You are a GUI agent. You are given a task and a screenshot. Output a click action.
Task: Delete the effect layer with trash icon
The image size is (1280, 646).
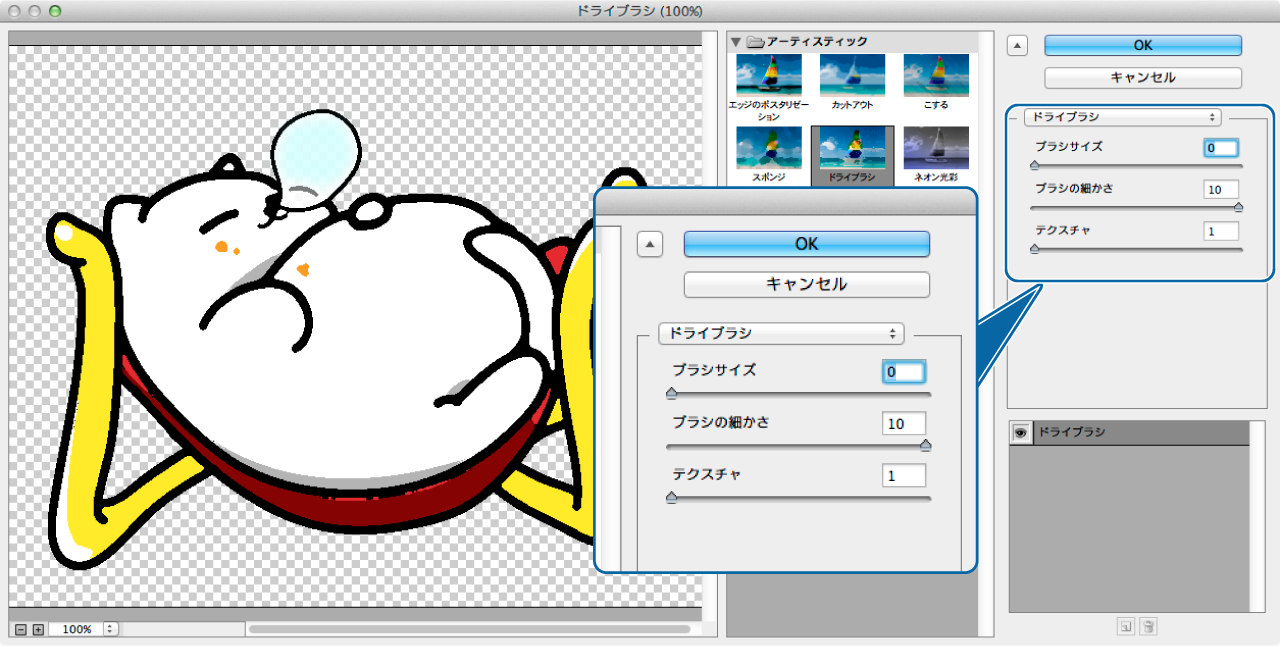[1149, 627]
